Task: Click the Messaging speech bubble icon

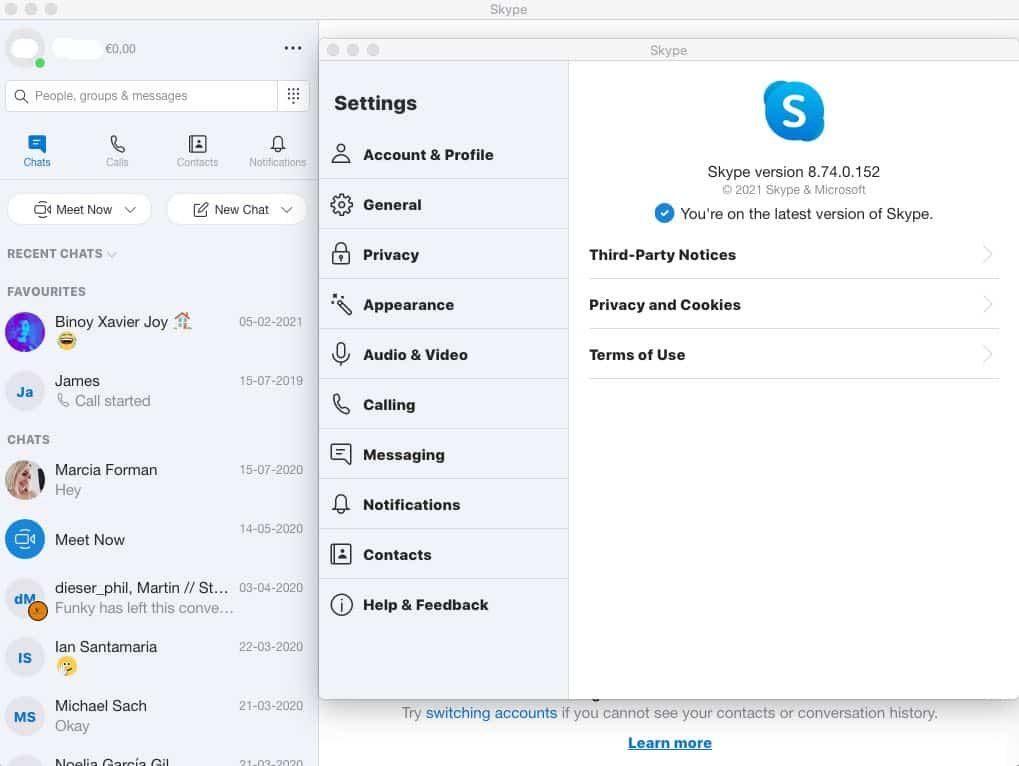Action: point(341,453)
